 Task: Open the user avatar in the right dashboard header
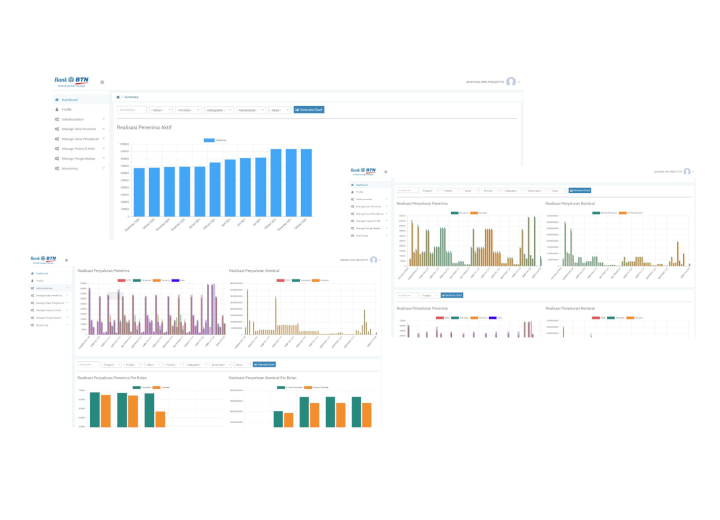[x=687, y=171]
